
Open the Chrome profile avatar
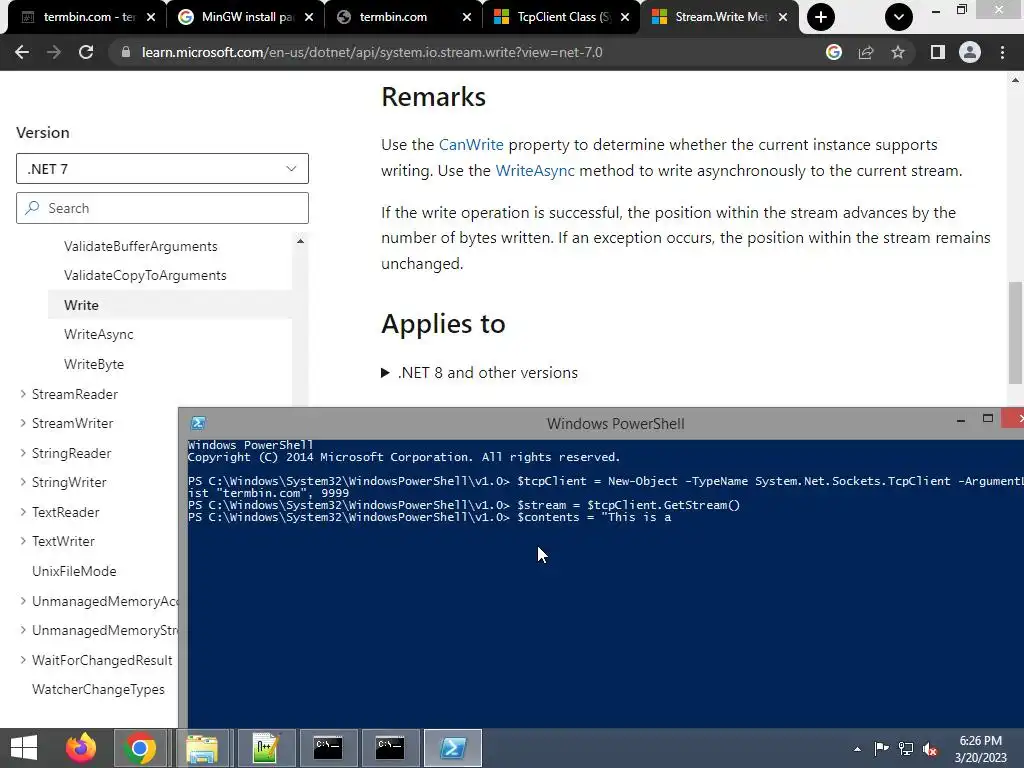(970, 52)
